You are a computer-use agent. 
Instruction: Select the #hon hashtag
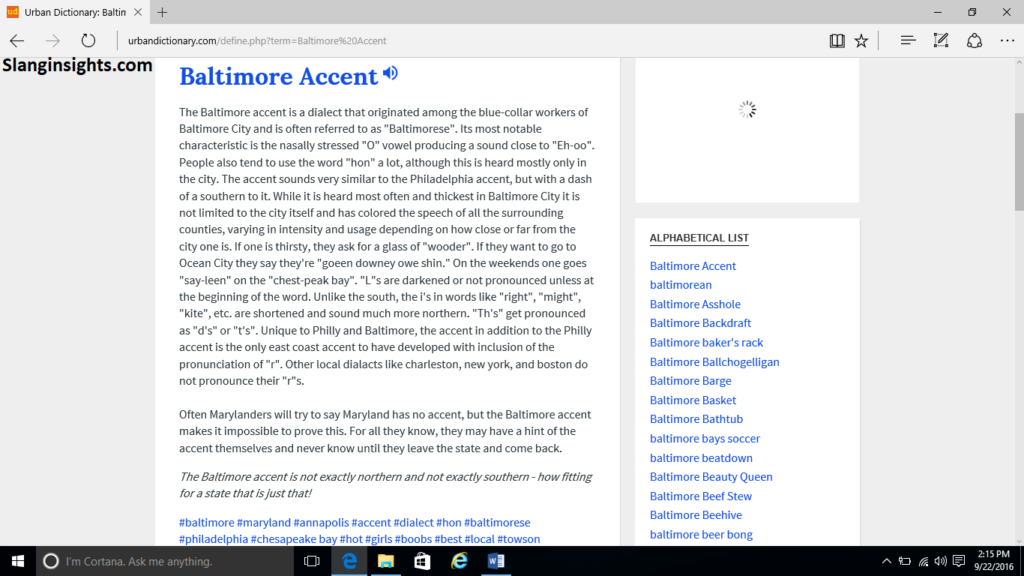pyautogui.click(x=449, y=522)
